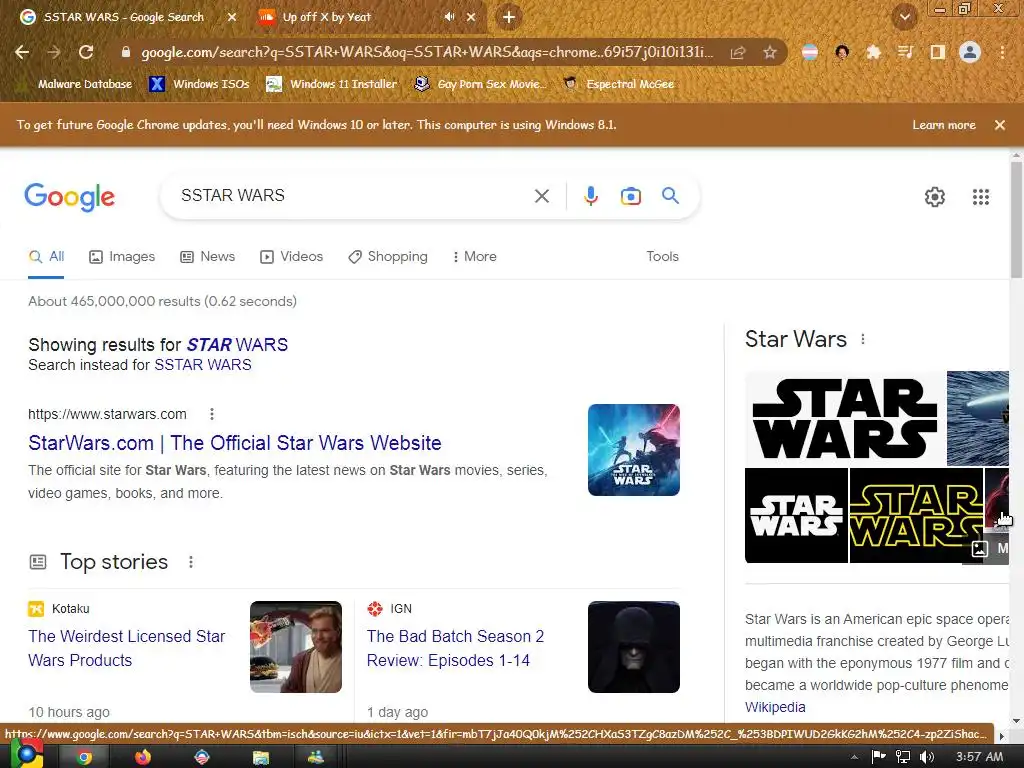
Task: Click the Google search input field
Action: point(353,195)
